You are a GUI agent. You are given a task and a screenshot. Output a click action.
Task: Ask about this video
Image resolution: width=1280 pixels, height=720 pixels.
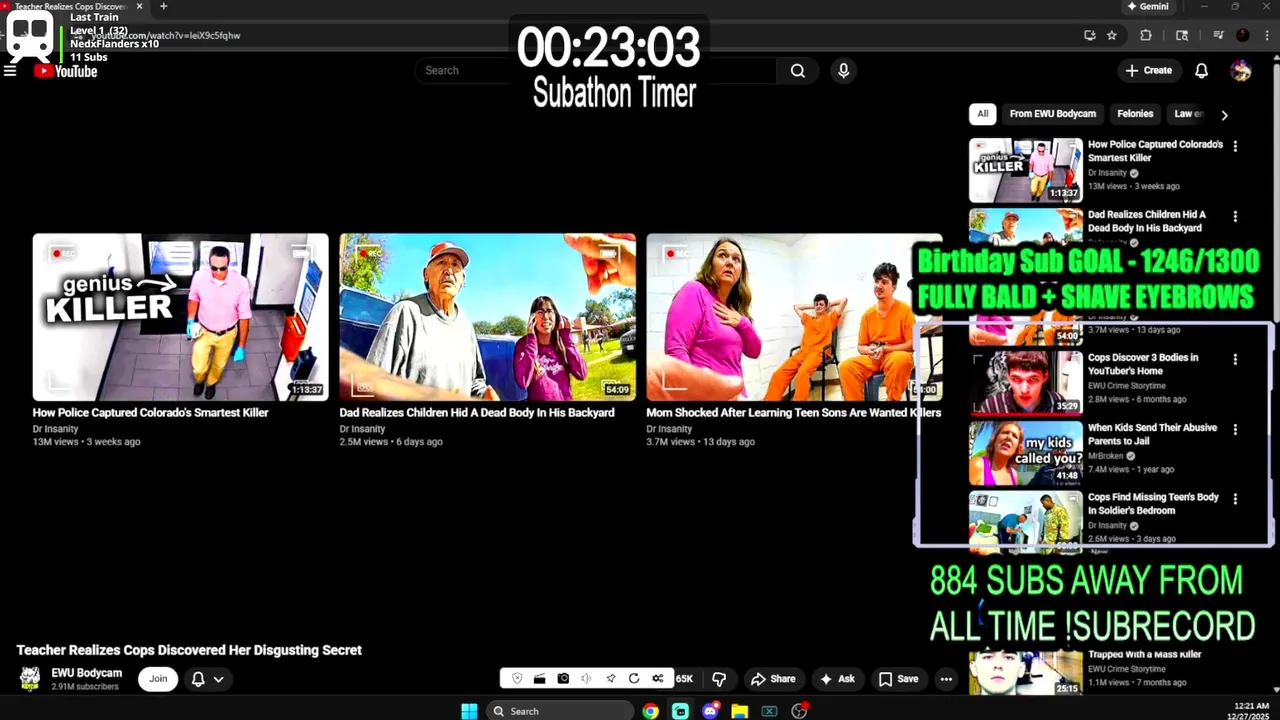(x=837, y=679)
